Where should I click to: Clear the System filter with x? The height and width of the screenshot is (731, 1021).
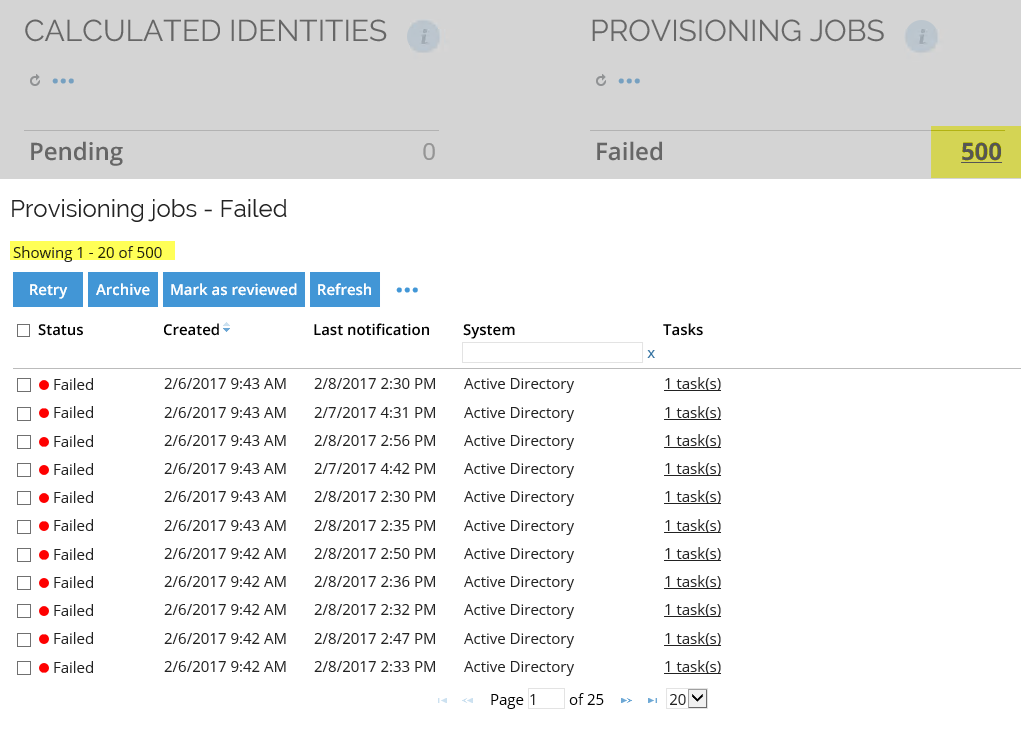tap(650, 353)
